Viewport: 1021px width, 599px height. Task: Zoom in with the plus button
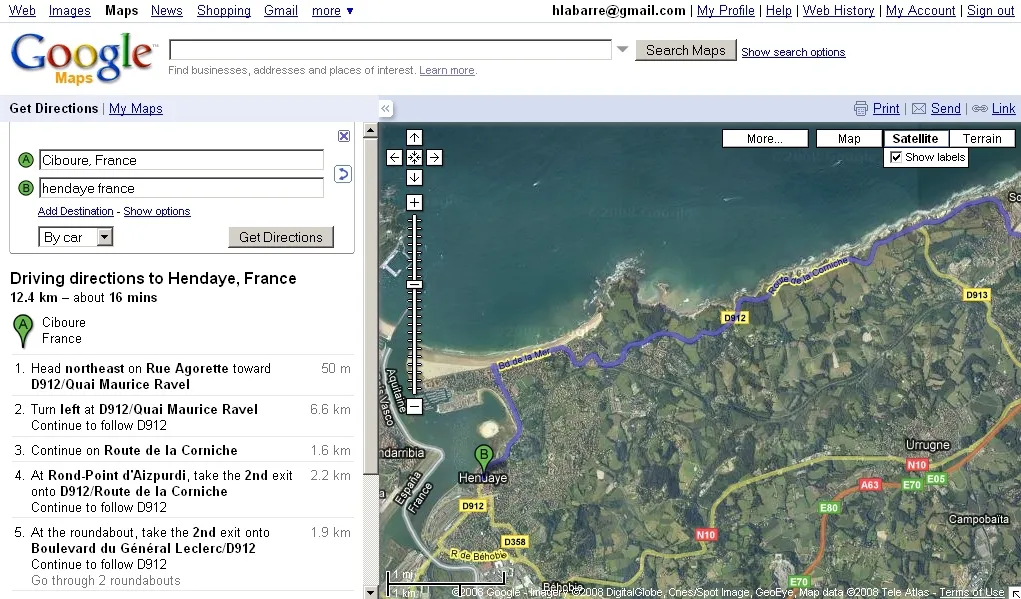(414, 202)
